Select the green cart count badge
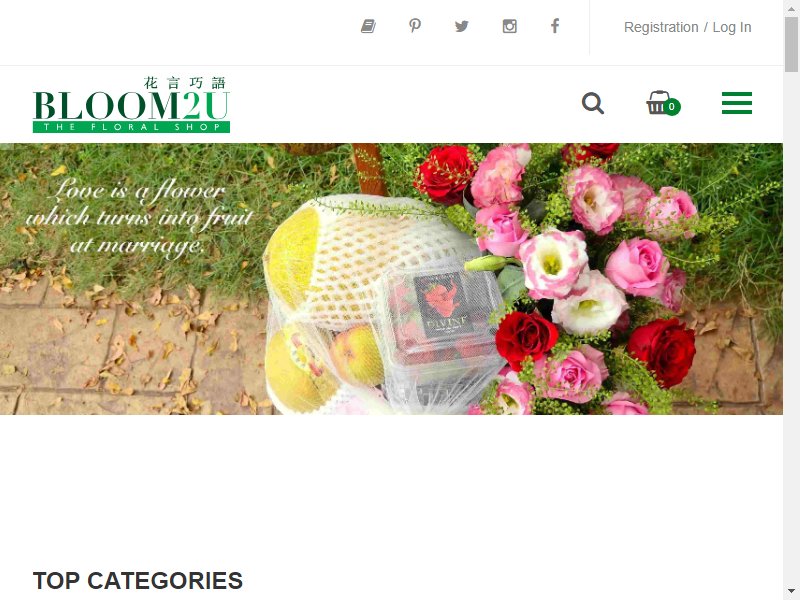Screen dimensions: 800x600 tap(672, 107)
